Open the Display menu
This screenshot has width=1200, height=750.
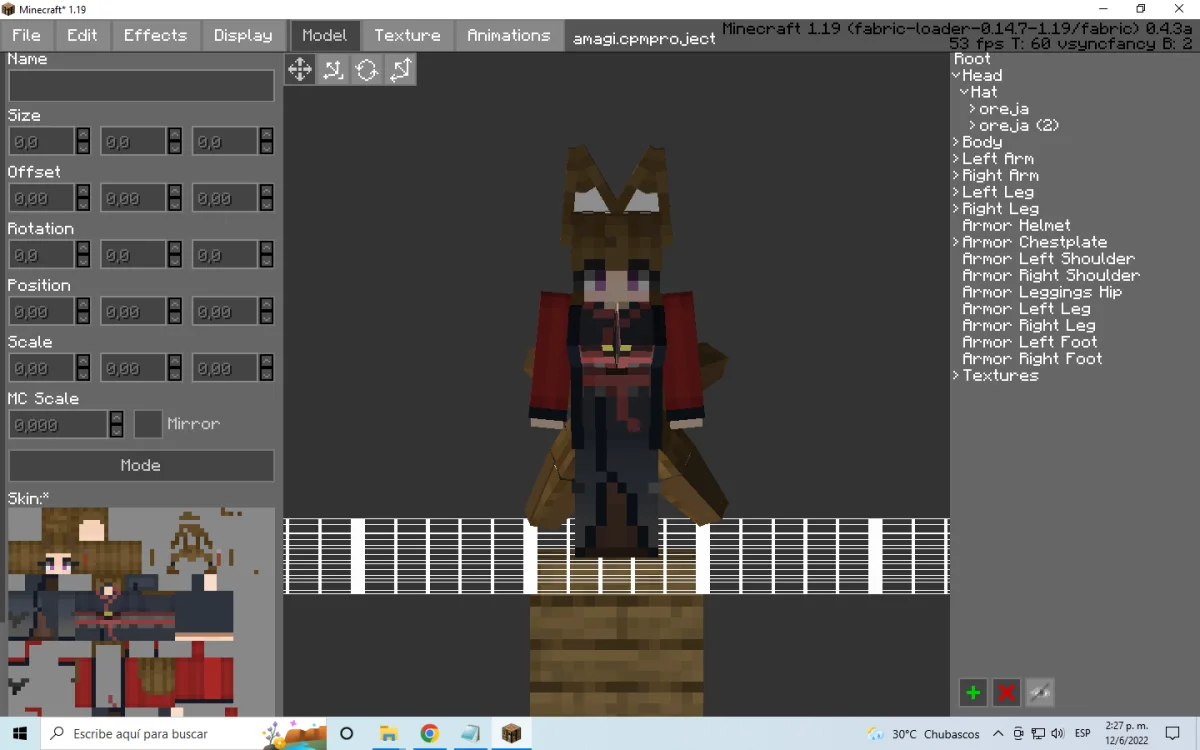243,35
